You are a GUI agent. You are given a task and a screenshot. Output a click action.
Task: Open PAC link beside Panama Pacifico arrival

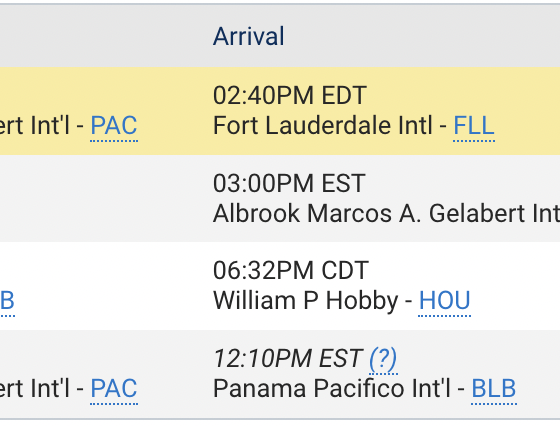[x=114, y=389]
